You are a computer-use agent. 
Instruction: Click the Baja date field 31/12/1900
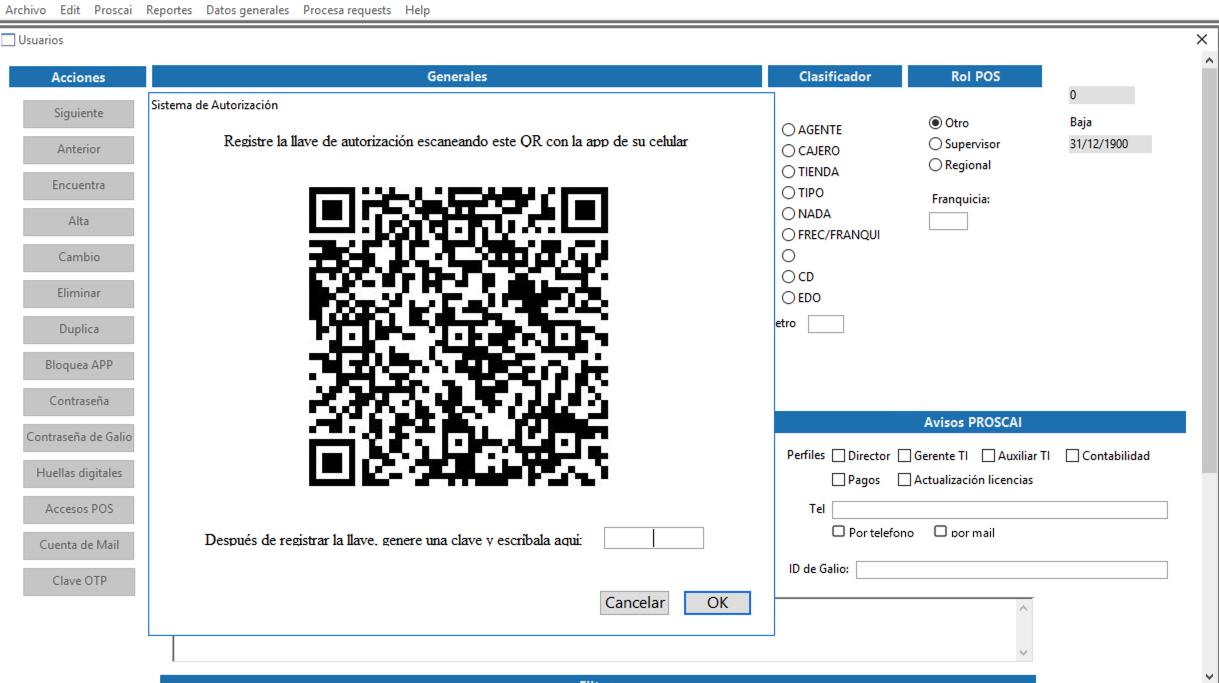pyautogui.click(x=1110, y=144)
